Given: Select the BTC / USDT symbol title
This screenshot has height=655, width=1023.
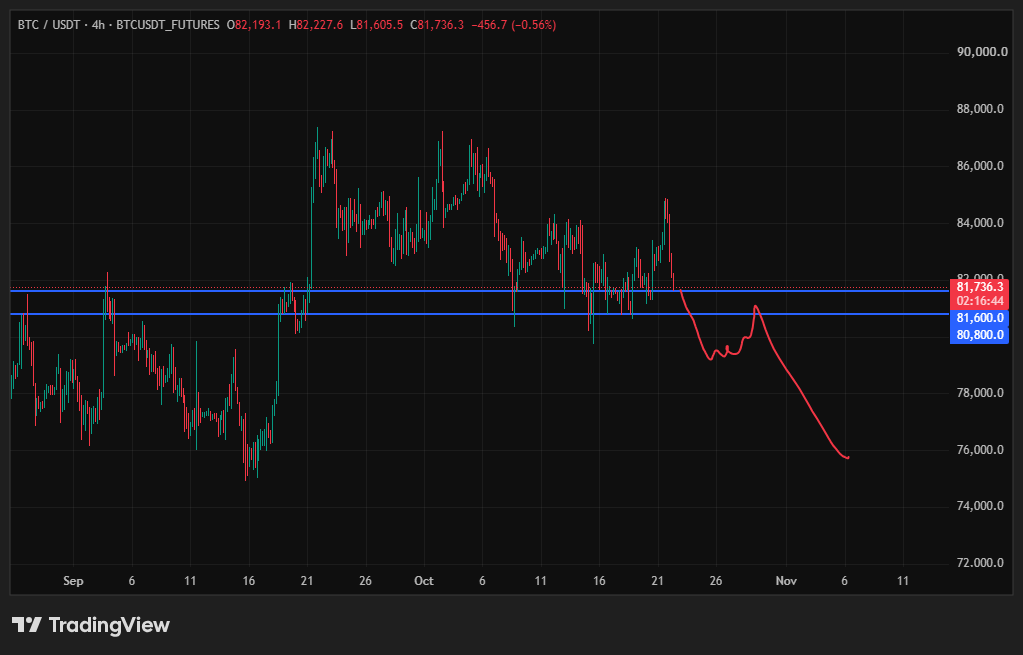Looking at the screenshot, I should [49, 25].
